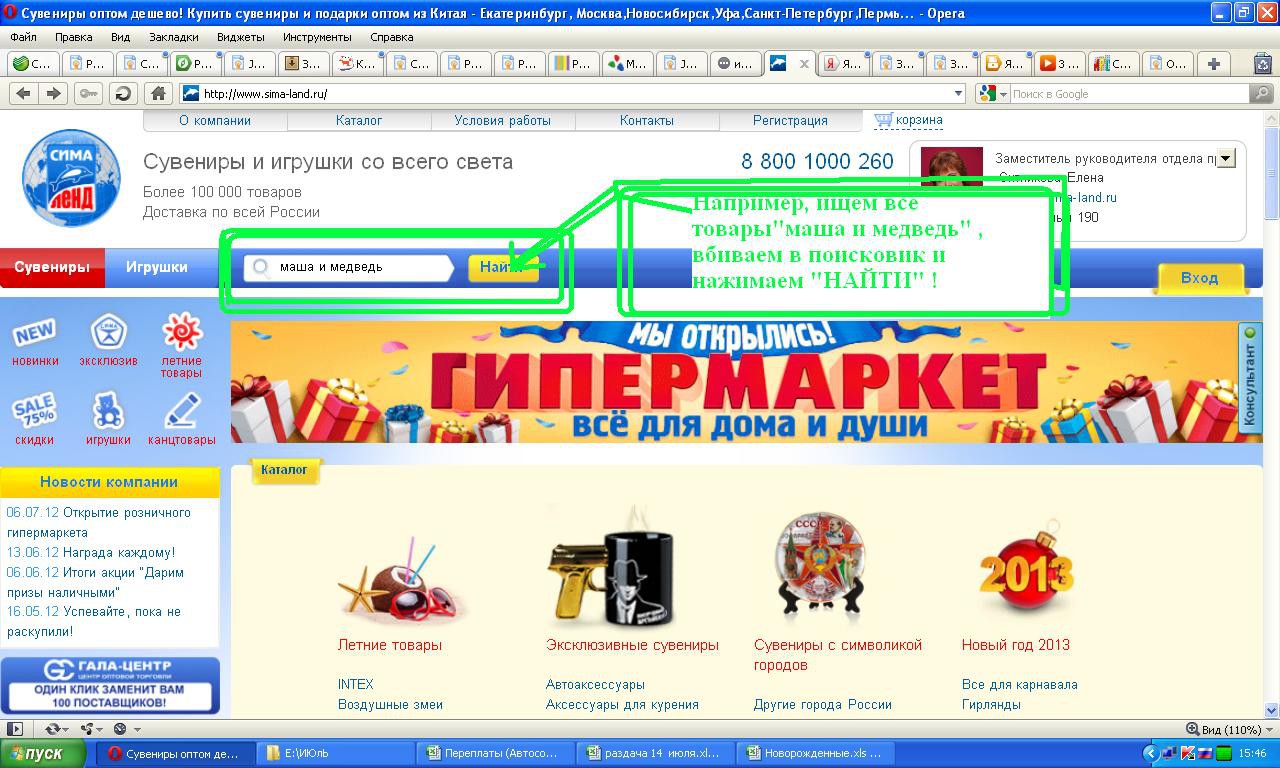1280x768 pixels.
Task: Open the Инструменты menu
Action: coord(317,37)
